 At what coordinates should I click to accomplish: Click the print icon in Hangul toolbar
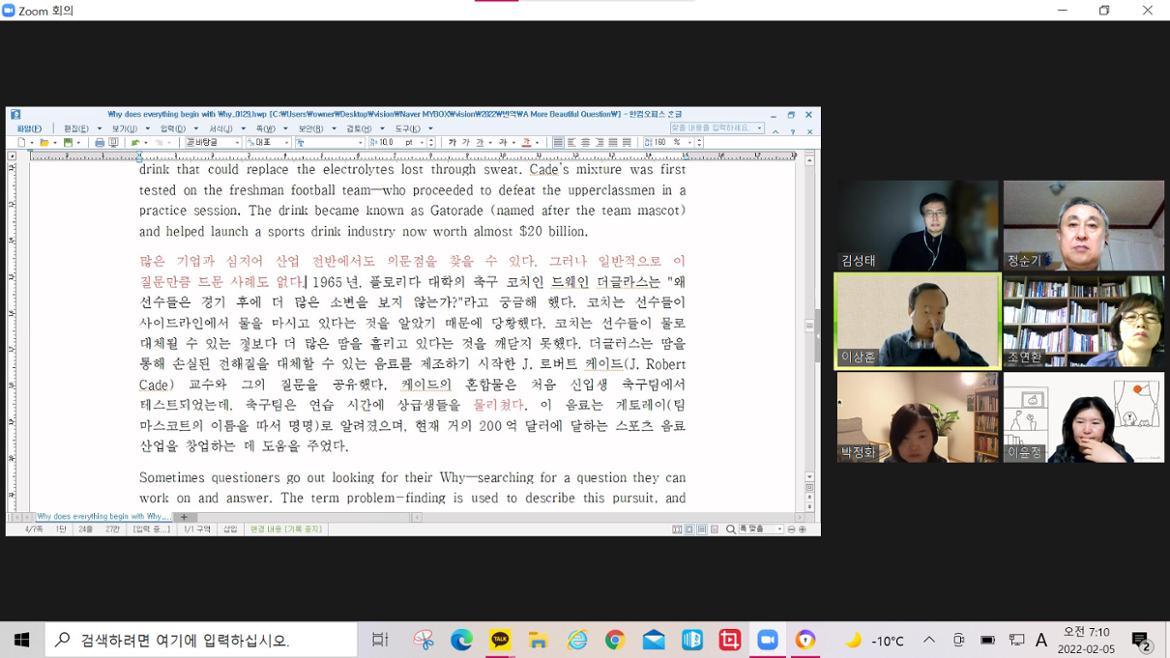[x=99, y=143]
